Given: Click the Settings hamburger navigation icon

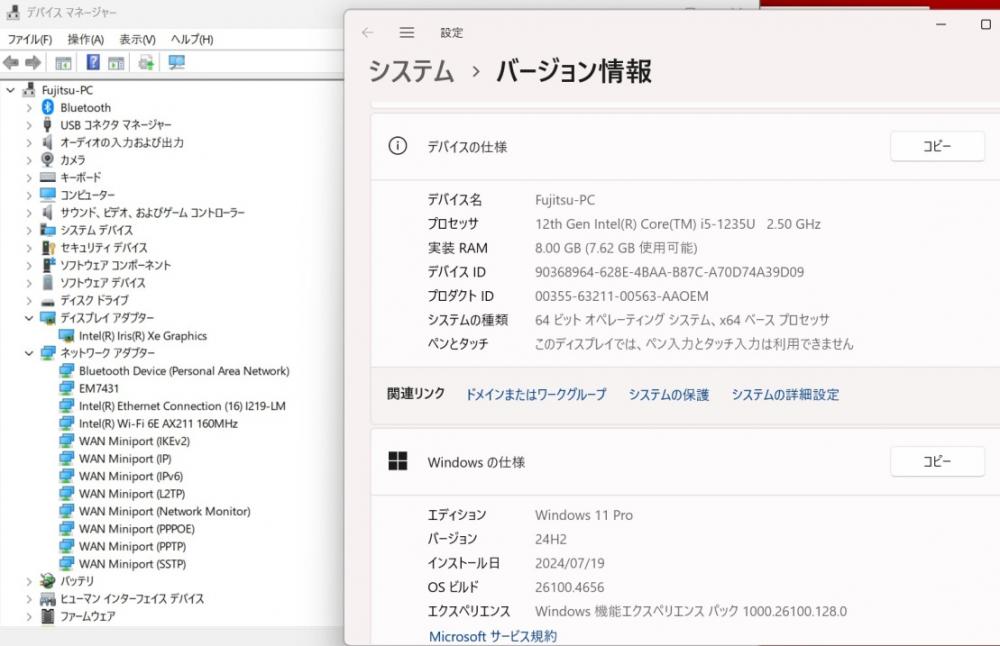Looking at the screenshot, I should [x=407, y=33].
